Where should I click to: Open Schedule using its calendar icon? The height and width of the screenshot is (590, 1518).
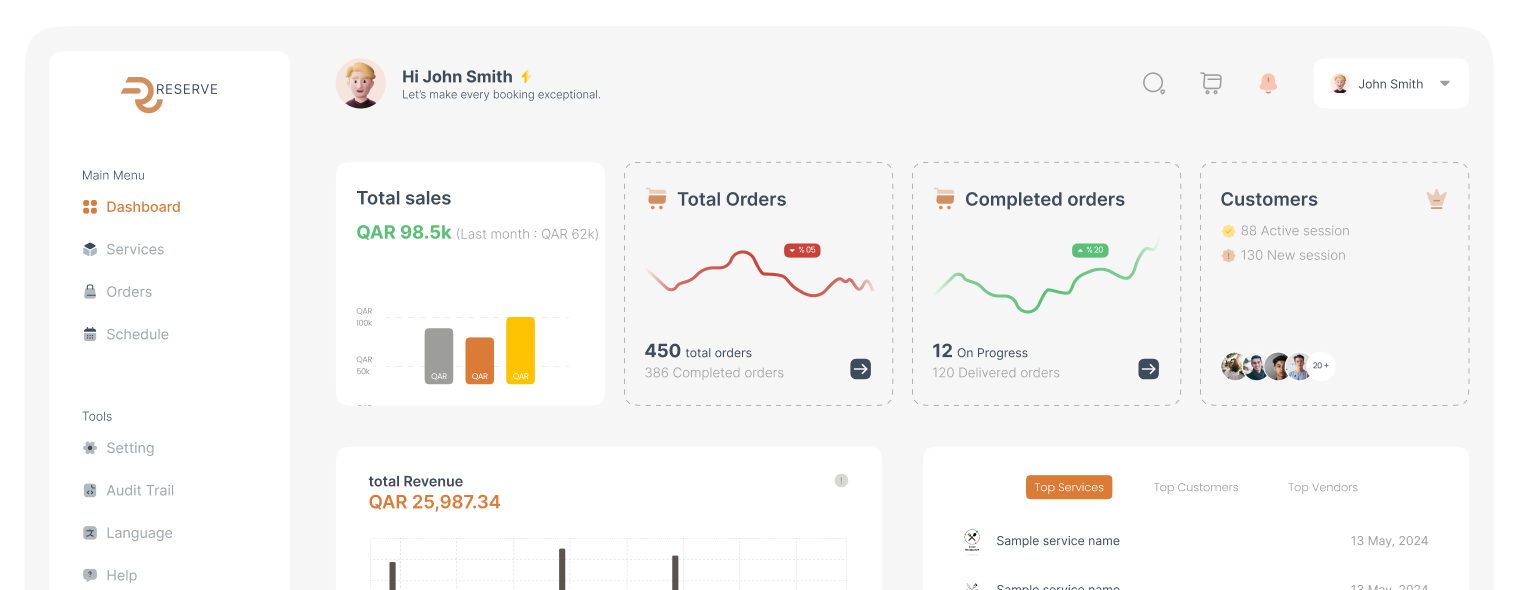pos(89,333)
